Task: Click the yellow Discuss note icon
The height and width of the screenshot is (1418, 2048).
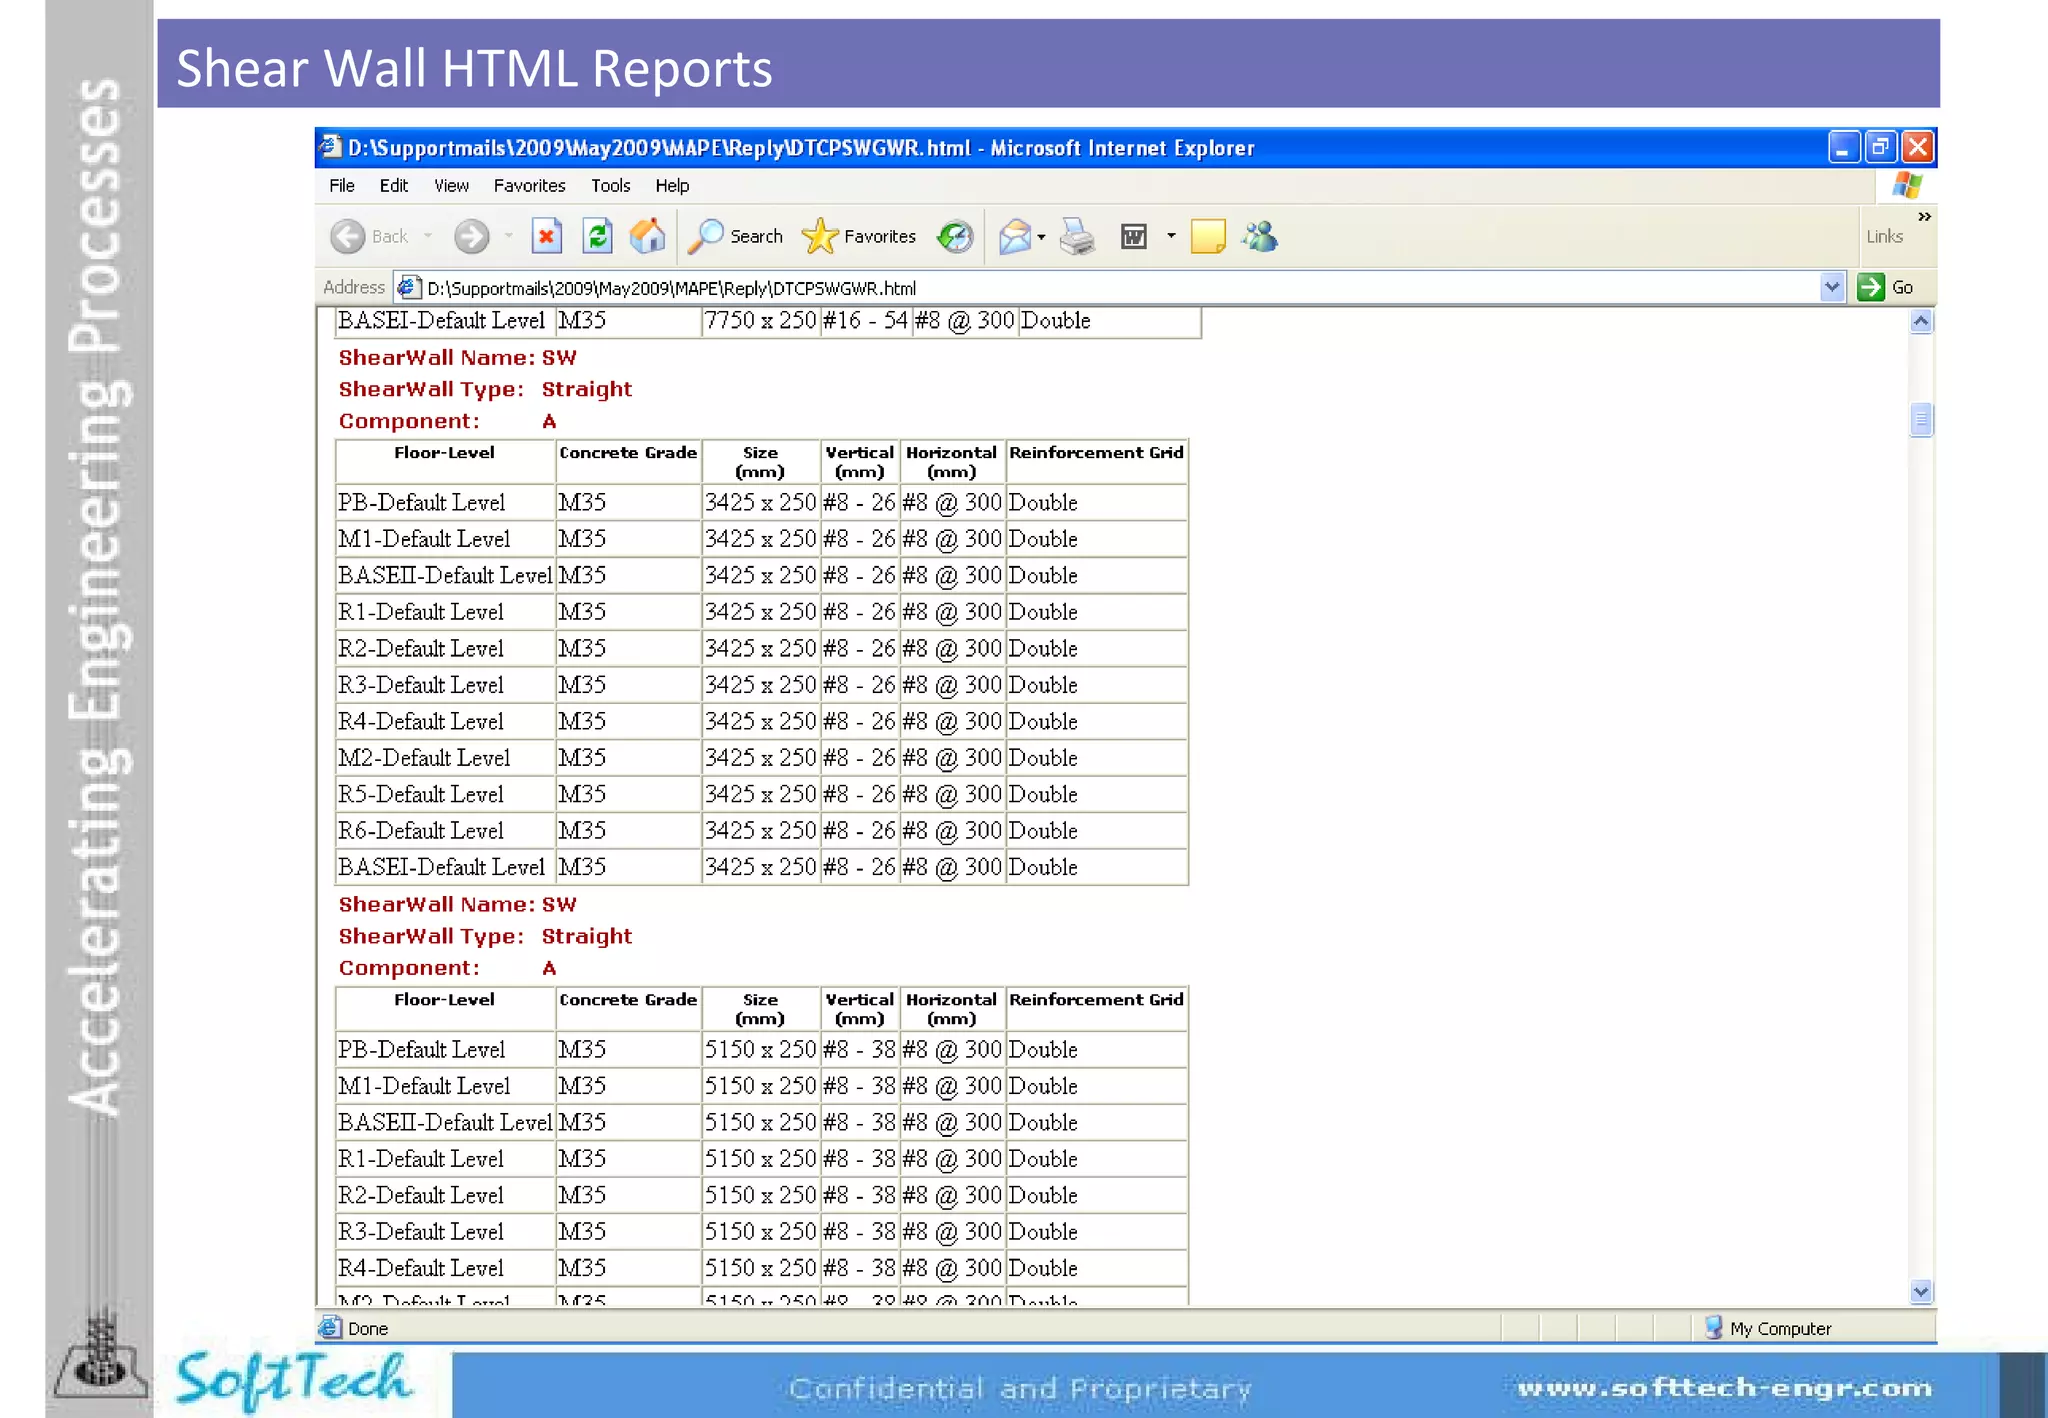Action: 1208,237
